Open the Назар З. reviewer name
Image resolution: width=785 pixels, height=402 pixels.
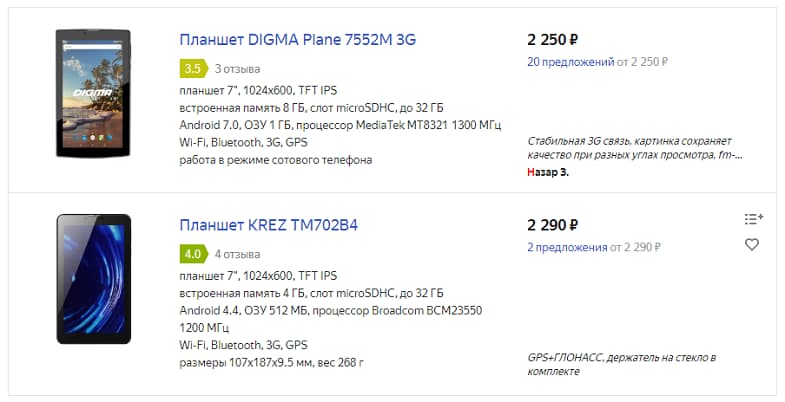tap(548, 172)
